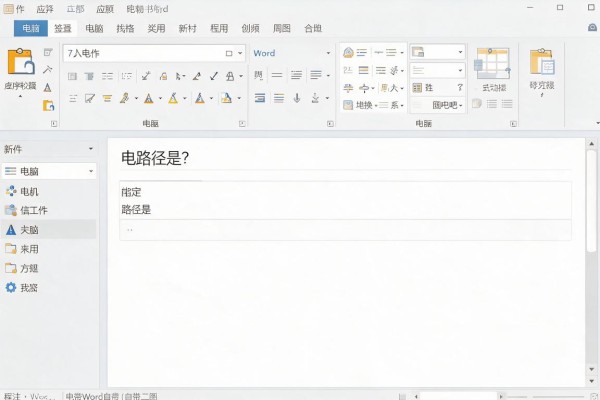Screen dimensions: 600x400
Task: Switch to the 签置 tab
Action: point(62,28)
